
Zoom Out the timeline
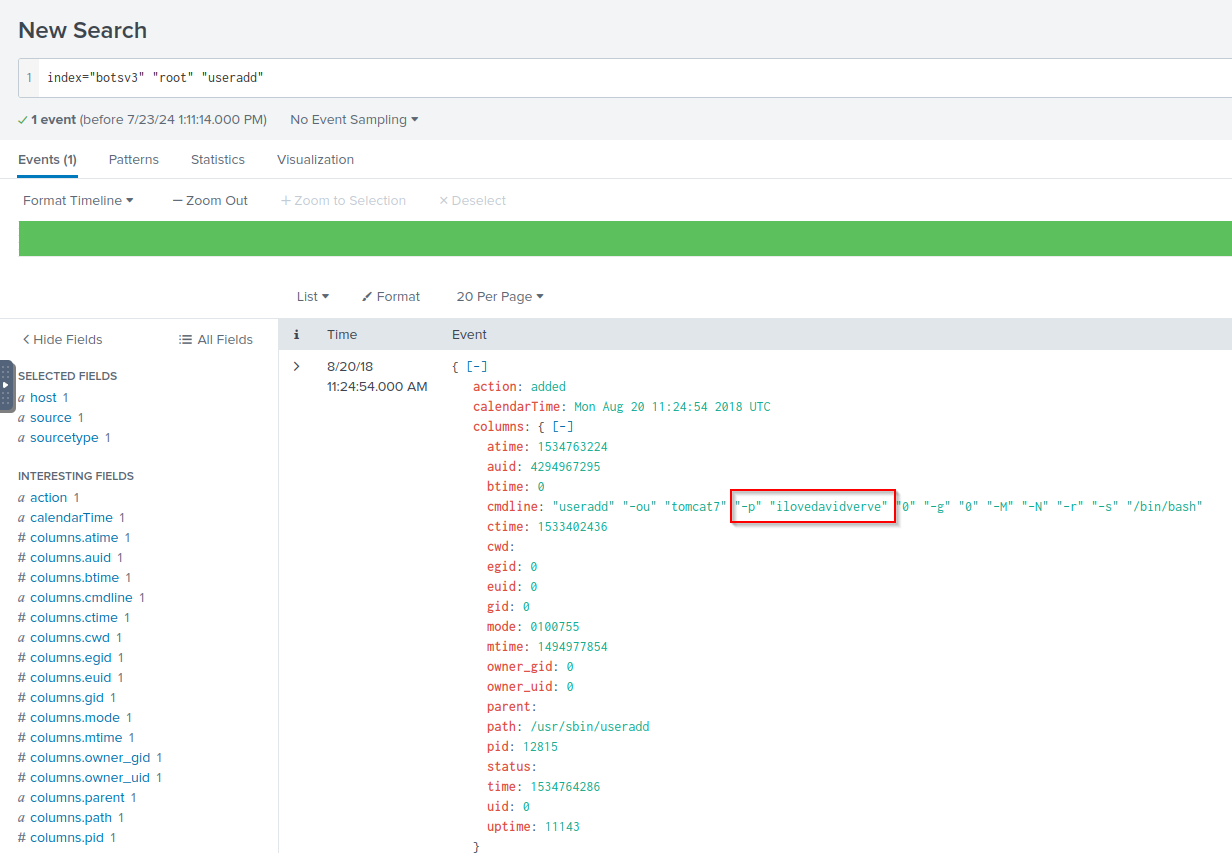click(210, 201)
